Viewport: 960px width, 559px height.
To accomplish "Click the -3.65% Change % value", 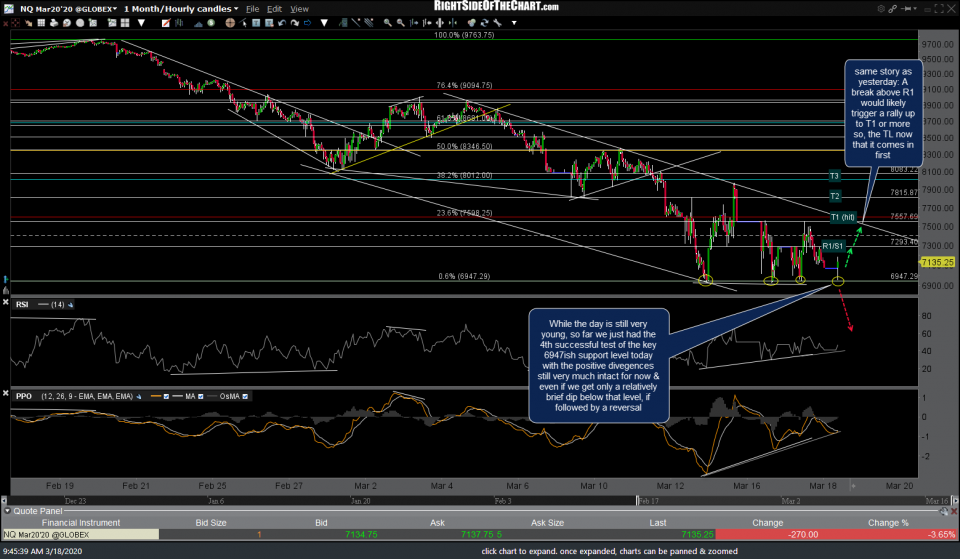I will (x=941, y=535).
